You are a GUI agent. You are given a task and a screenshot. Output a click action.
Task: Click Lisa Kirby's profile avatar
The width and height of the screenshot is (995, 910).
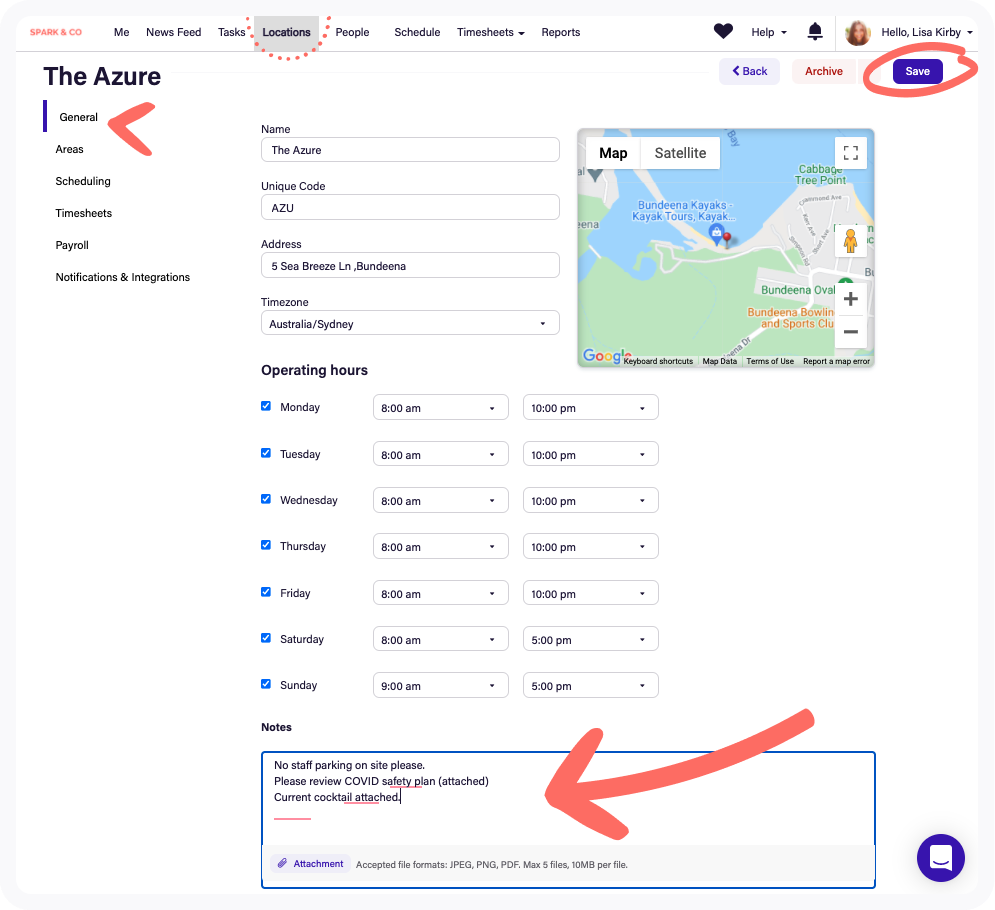(858, 33)
